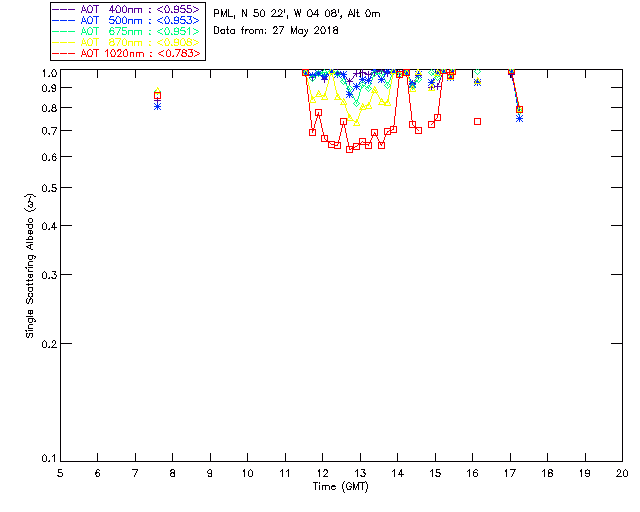640x512 pixels.
Task: Click the 'Data from: 27 May 2018' text
Action: (276, 31)
